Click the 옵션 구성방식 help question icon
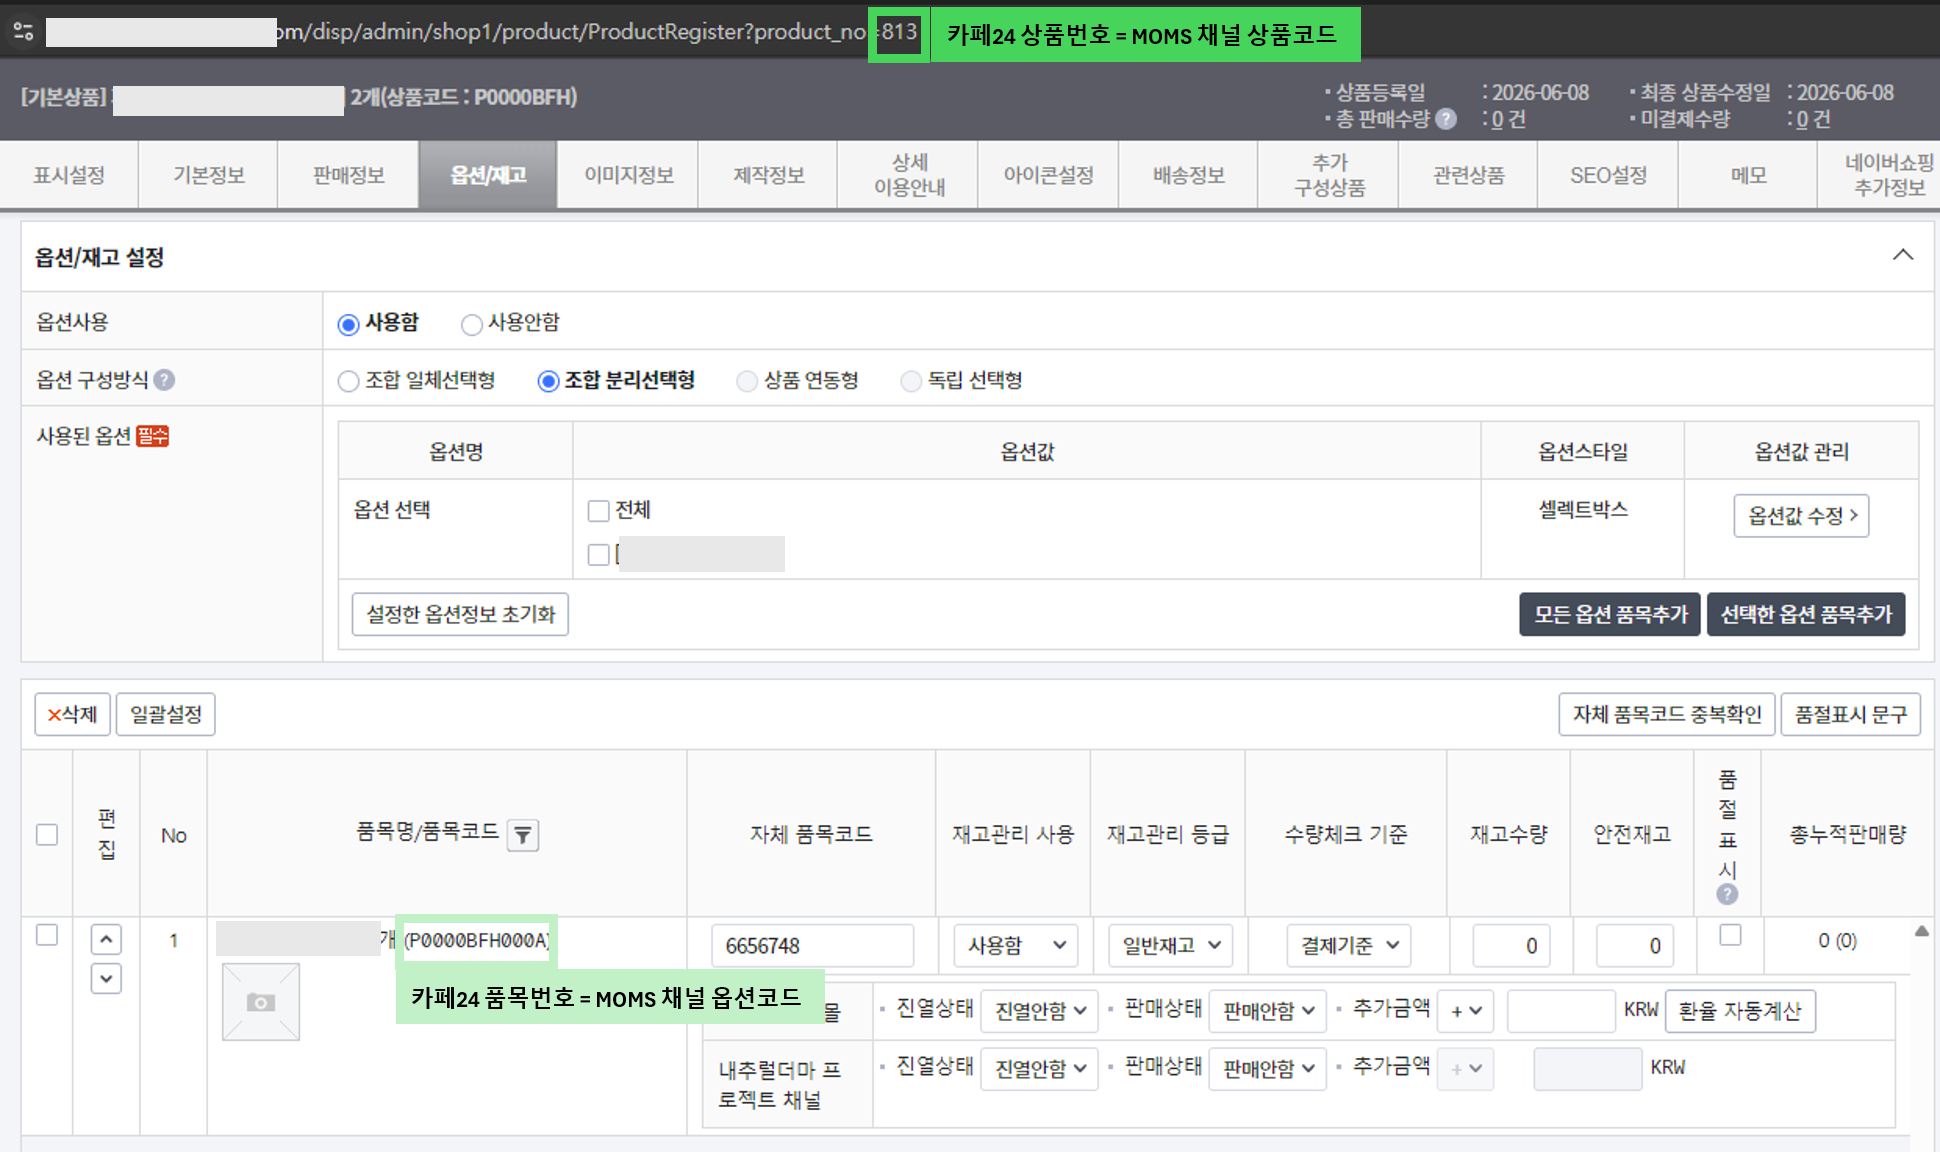The height and width of the screenshot is (1152, 1940). point(164,380)
